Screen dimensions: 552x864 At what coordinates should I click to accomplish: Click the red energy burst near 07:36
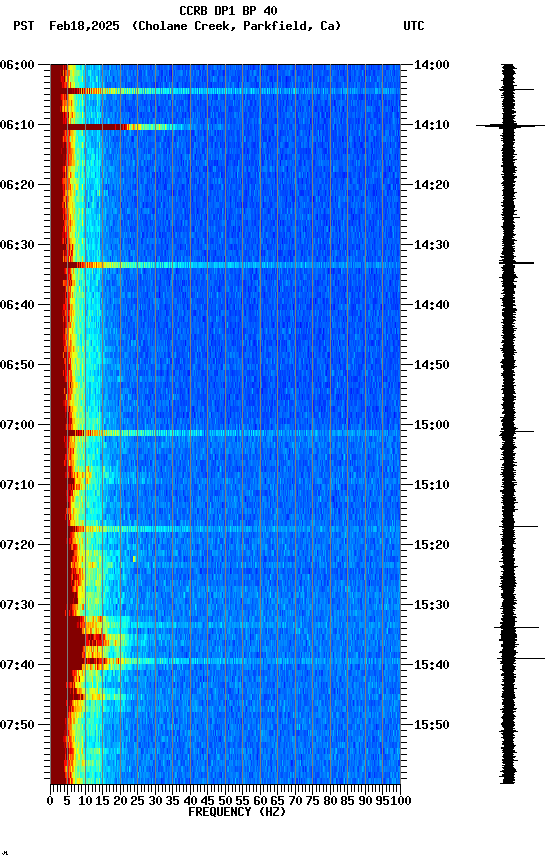click(95, 640)
